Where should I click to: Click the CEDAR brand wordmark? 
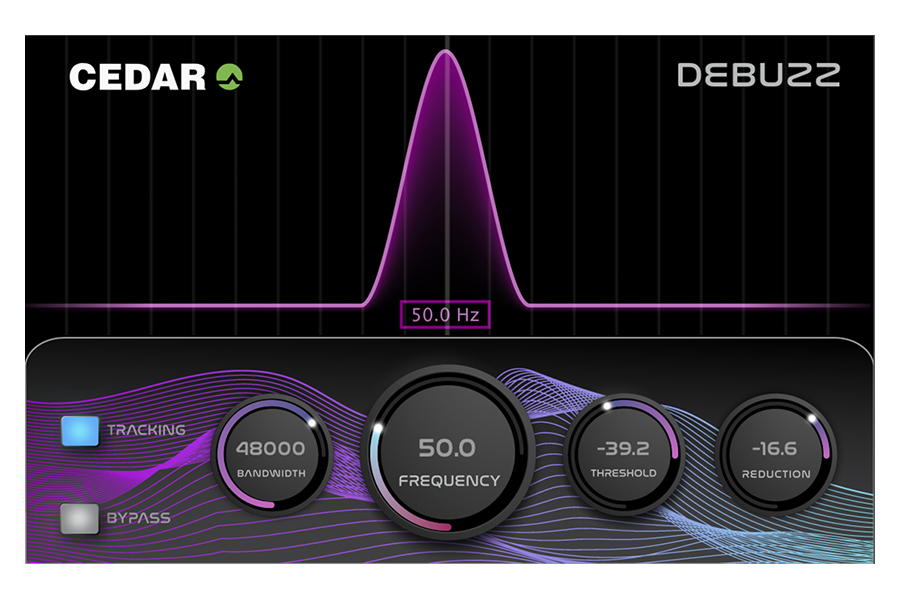tap(138, 77)
